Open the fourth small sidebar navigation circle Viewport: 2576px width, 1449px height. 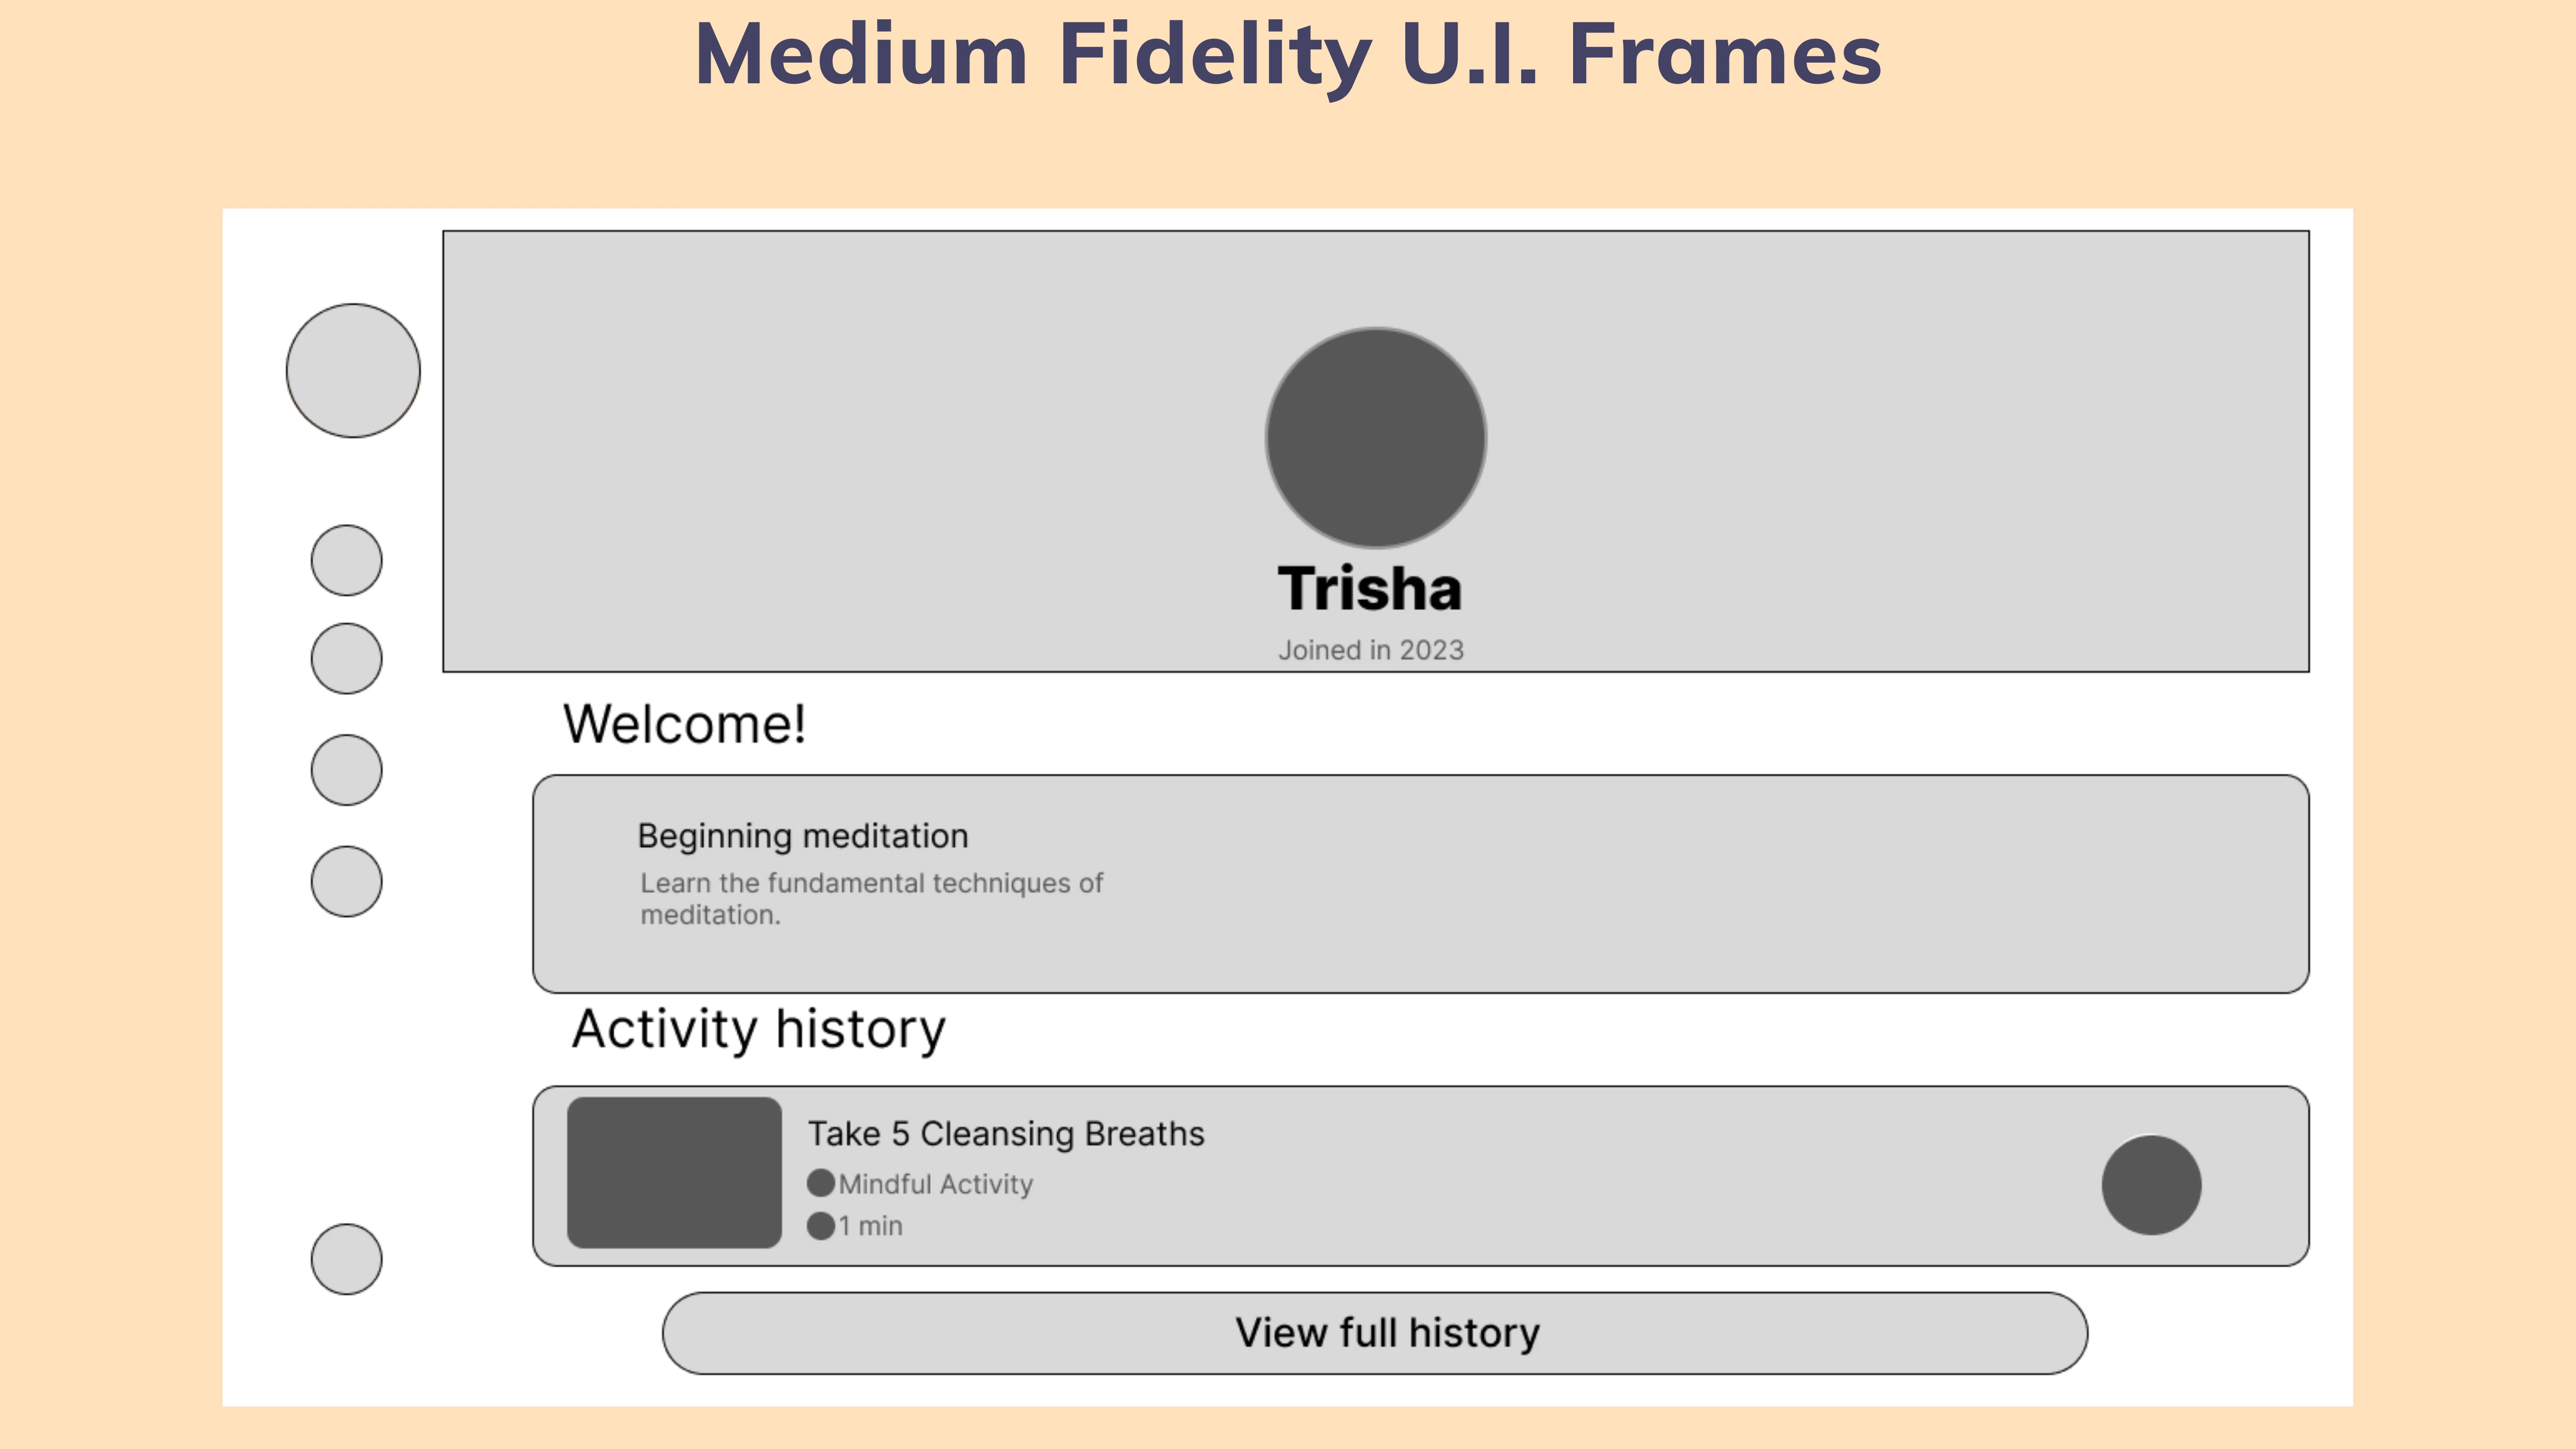pos(346,882)
